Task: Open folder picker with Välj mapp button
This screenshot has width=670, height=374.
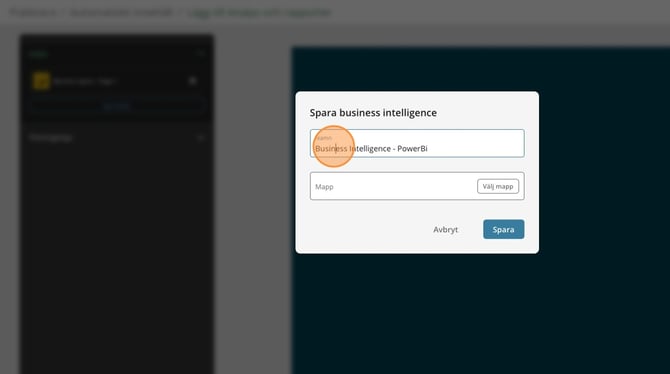Action: (x=498, y=186)
